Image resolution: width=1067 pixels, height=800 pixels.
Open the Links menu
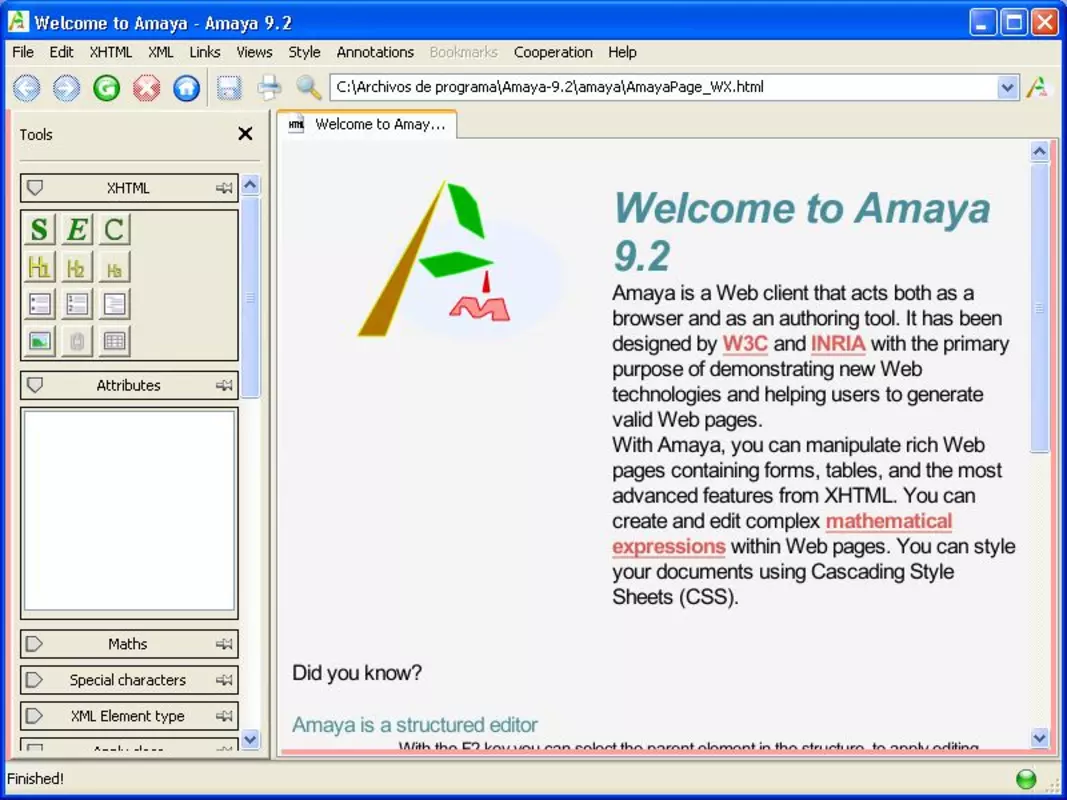click(x=205, y=52)
